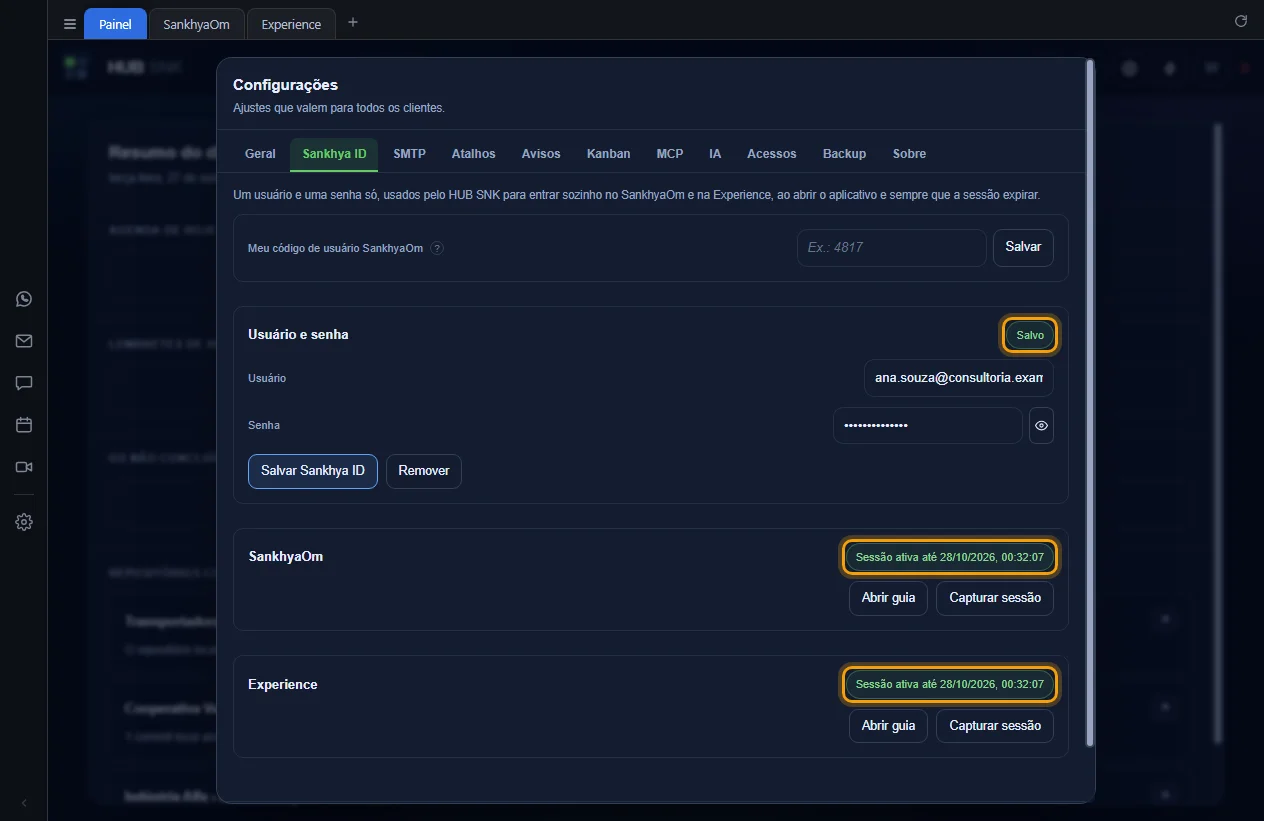Open the Avisos settings tab
This screenshot has height=821, width=1264.
tap(541, 154)
